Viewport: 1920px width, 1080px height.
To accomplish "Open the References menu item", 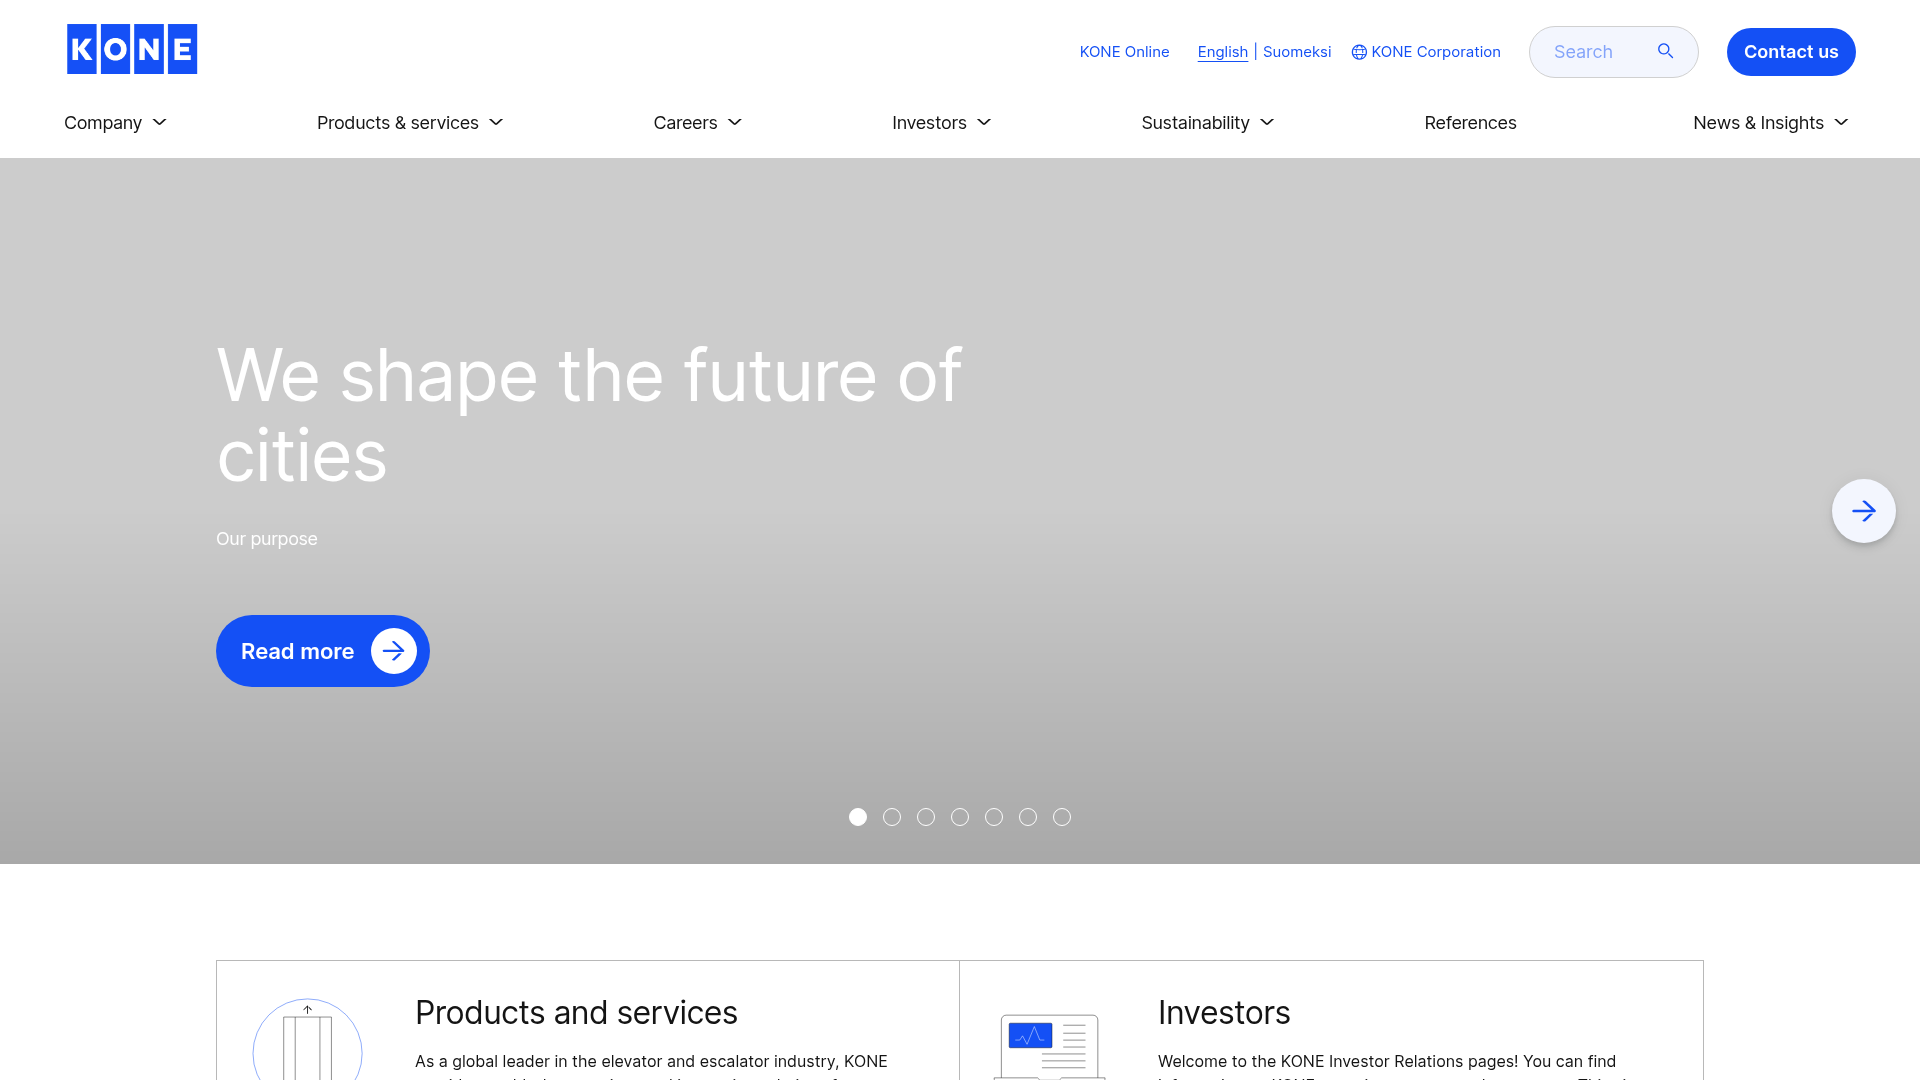I will click(1470, 123).
